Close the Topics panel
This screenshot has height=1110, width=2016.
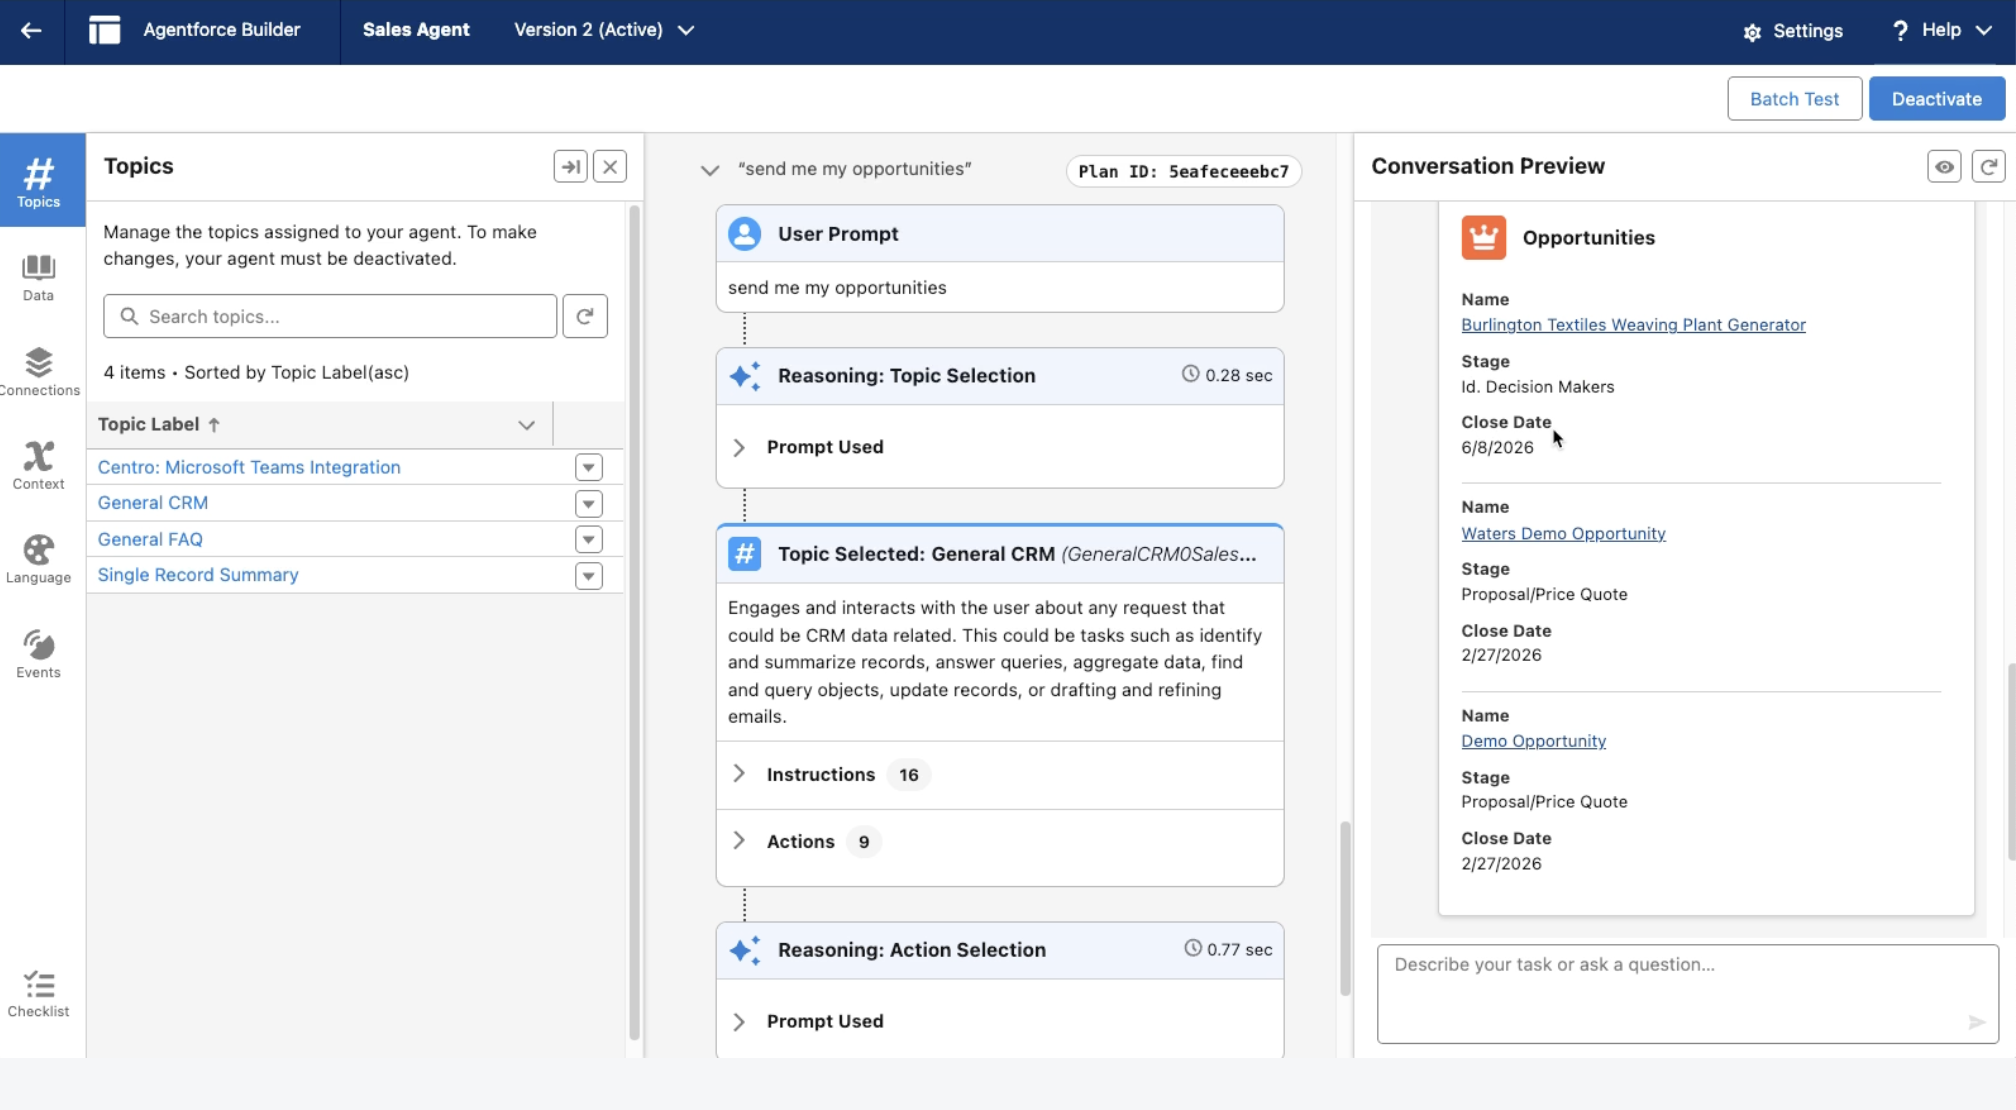click(x=610, y=166)
